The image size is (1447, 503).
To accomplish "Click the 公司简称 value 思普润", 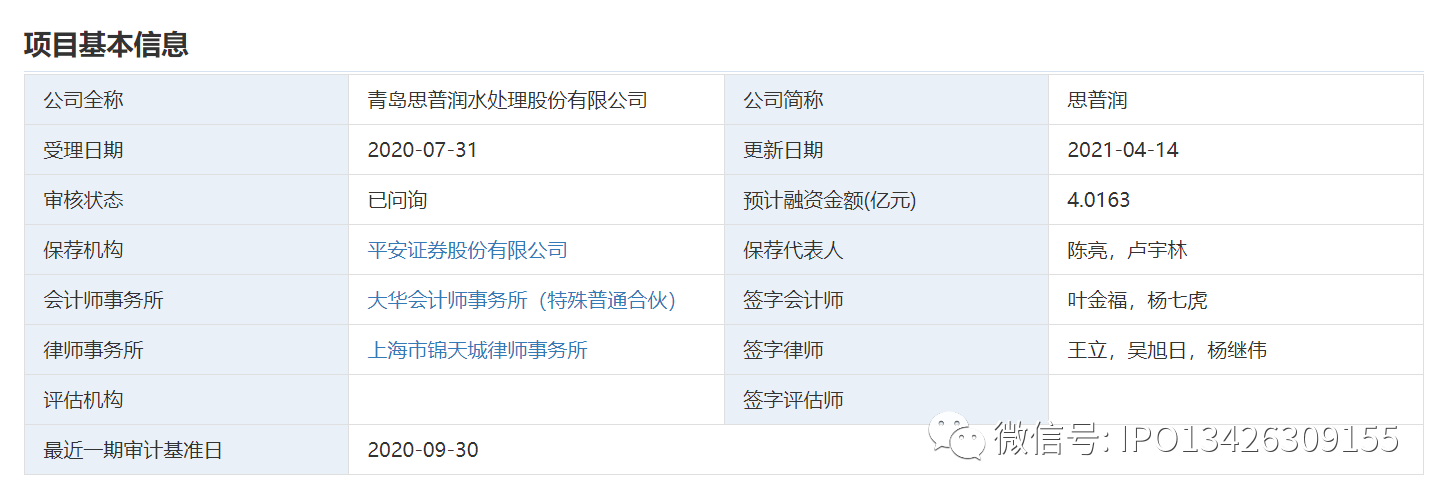I will [1097, 100].
